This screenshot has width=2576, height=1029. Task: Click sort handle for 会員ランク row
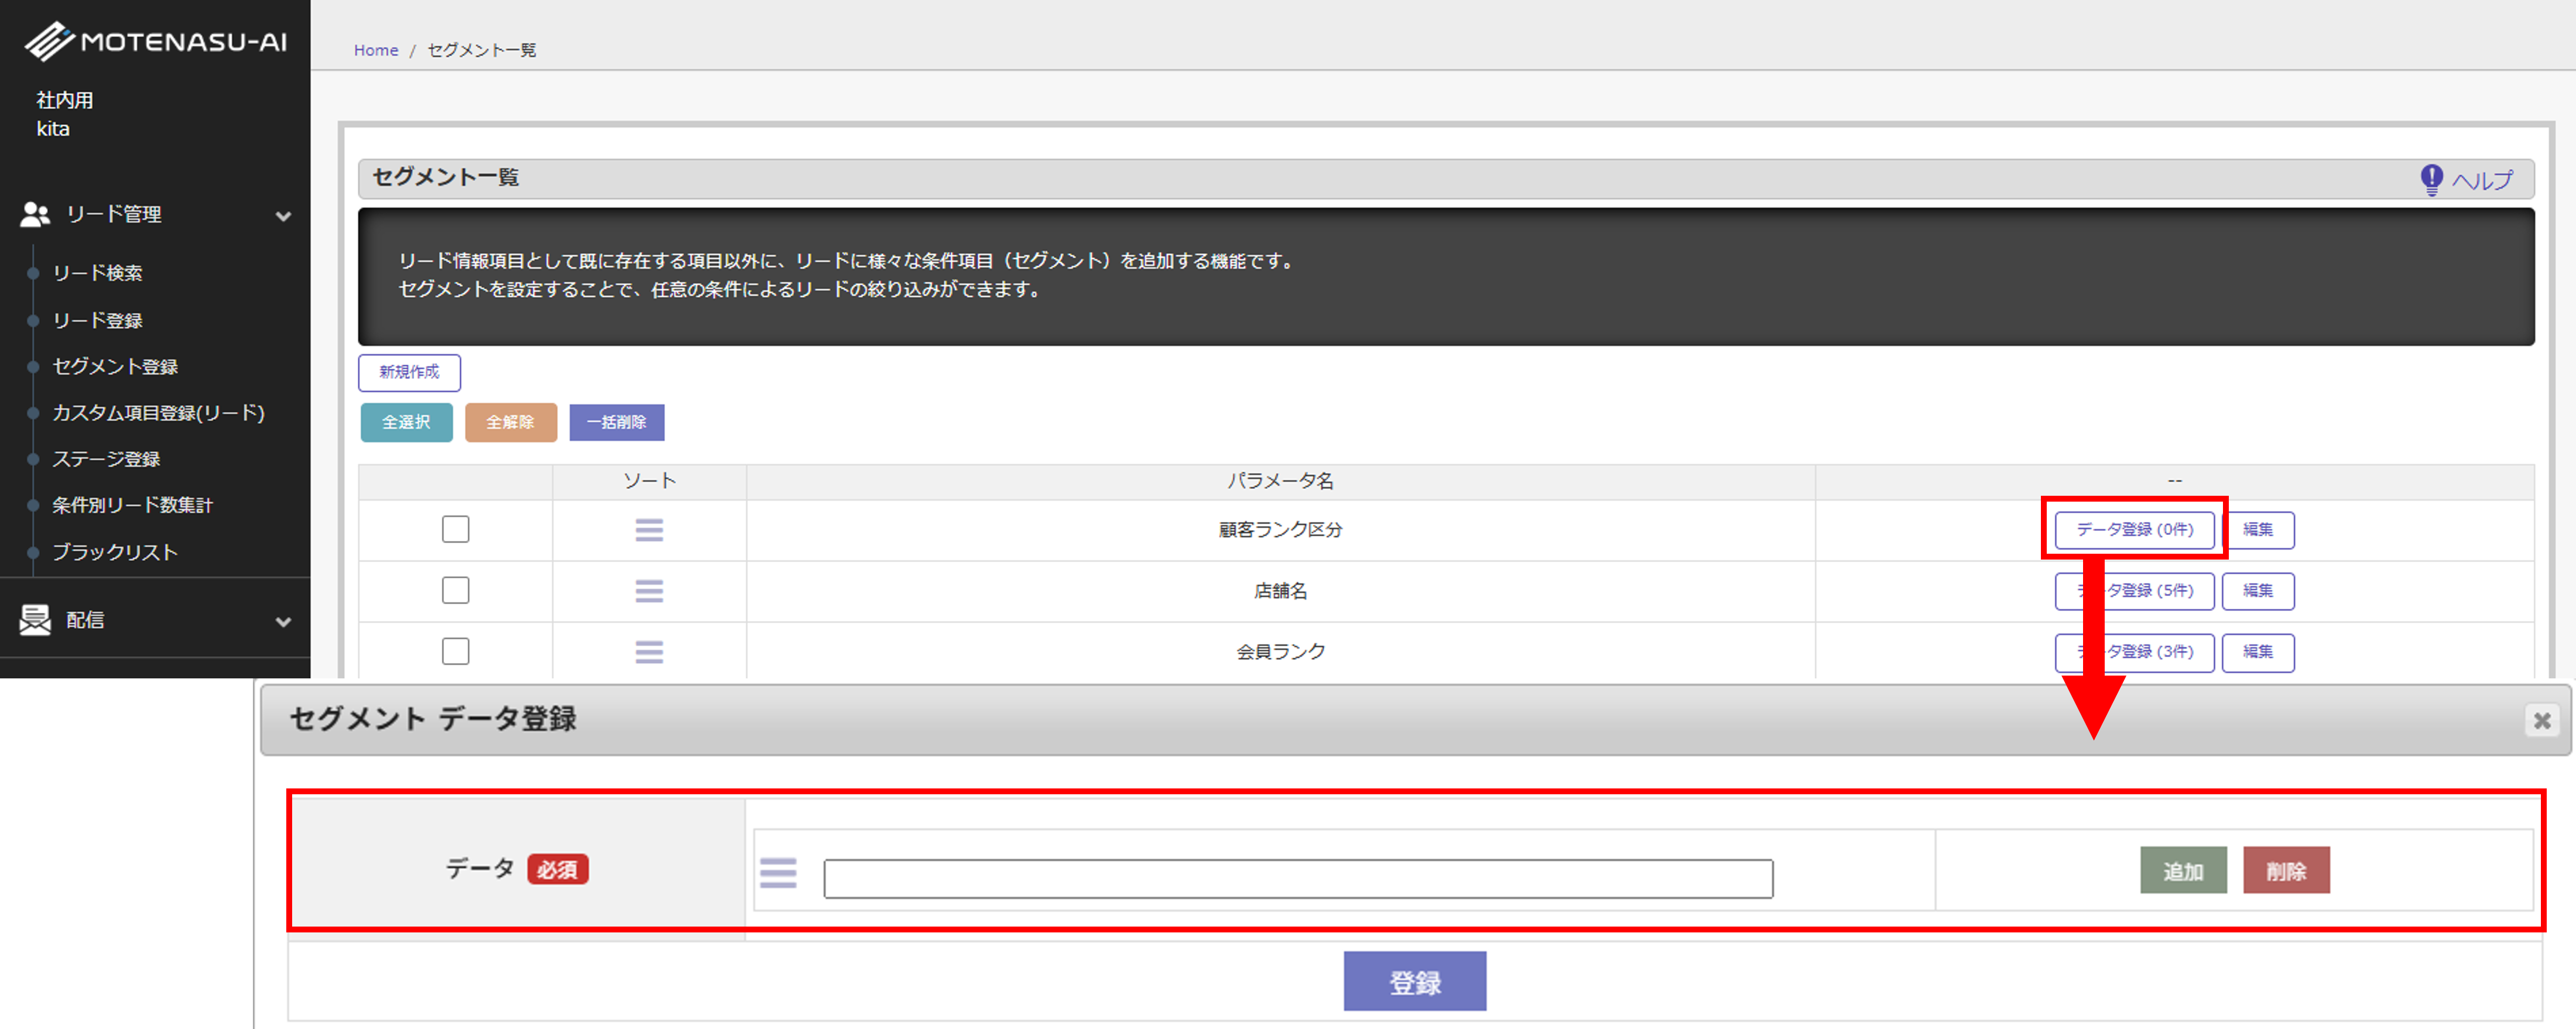coord(649,652)
